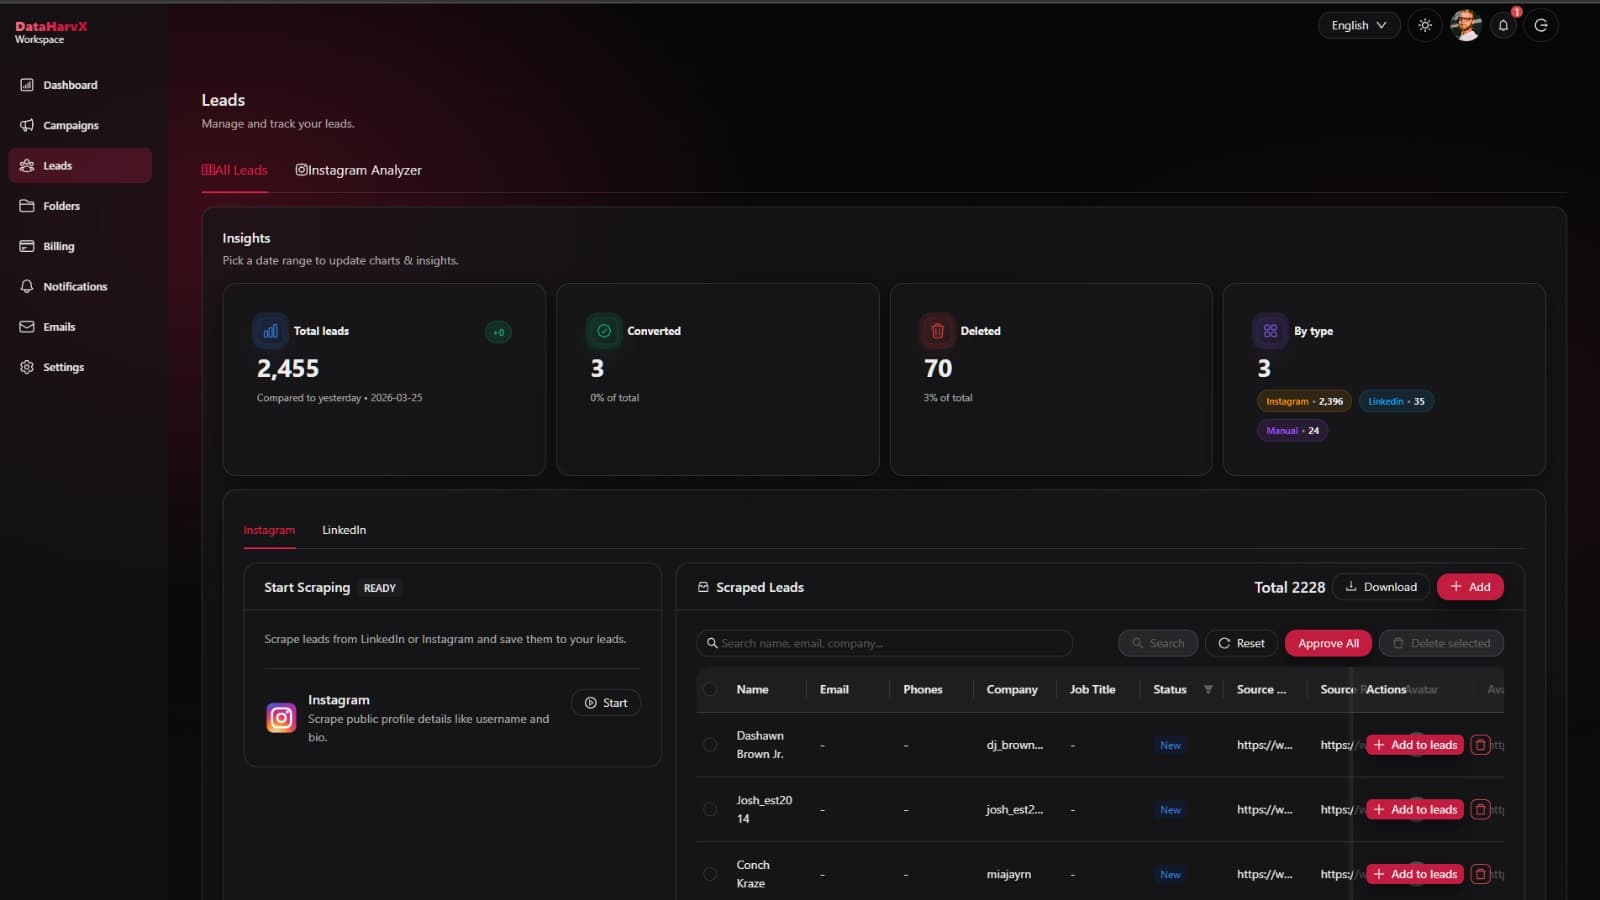
Task: Open Billing in the sidebar
Action: 58,246
